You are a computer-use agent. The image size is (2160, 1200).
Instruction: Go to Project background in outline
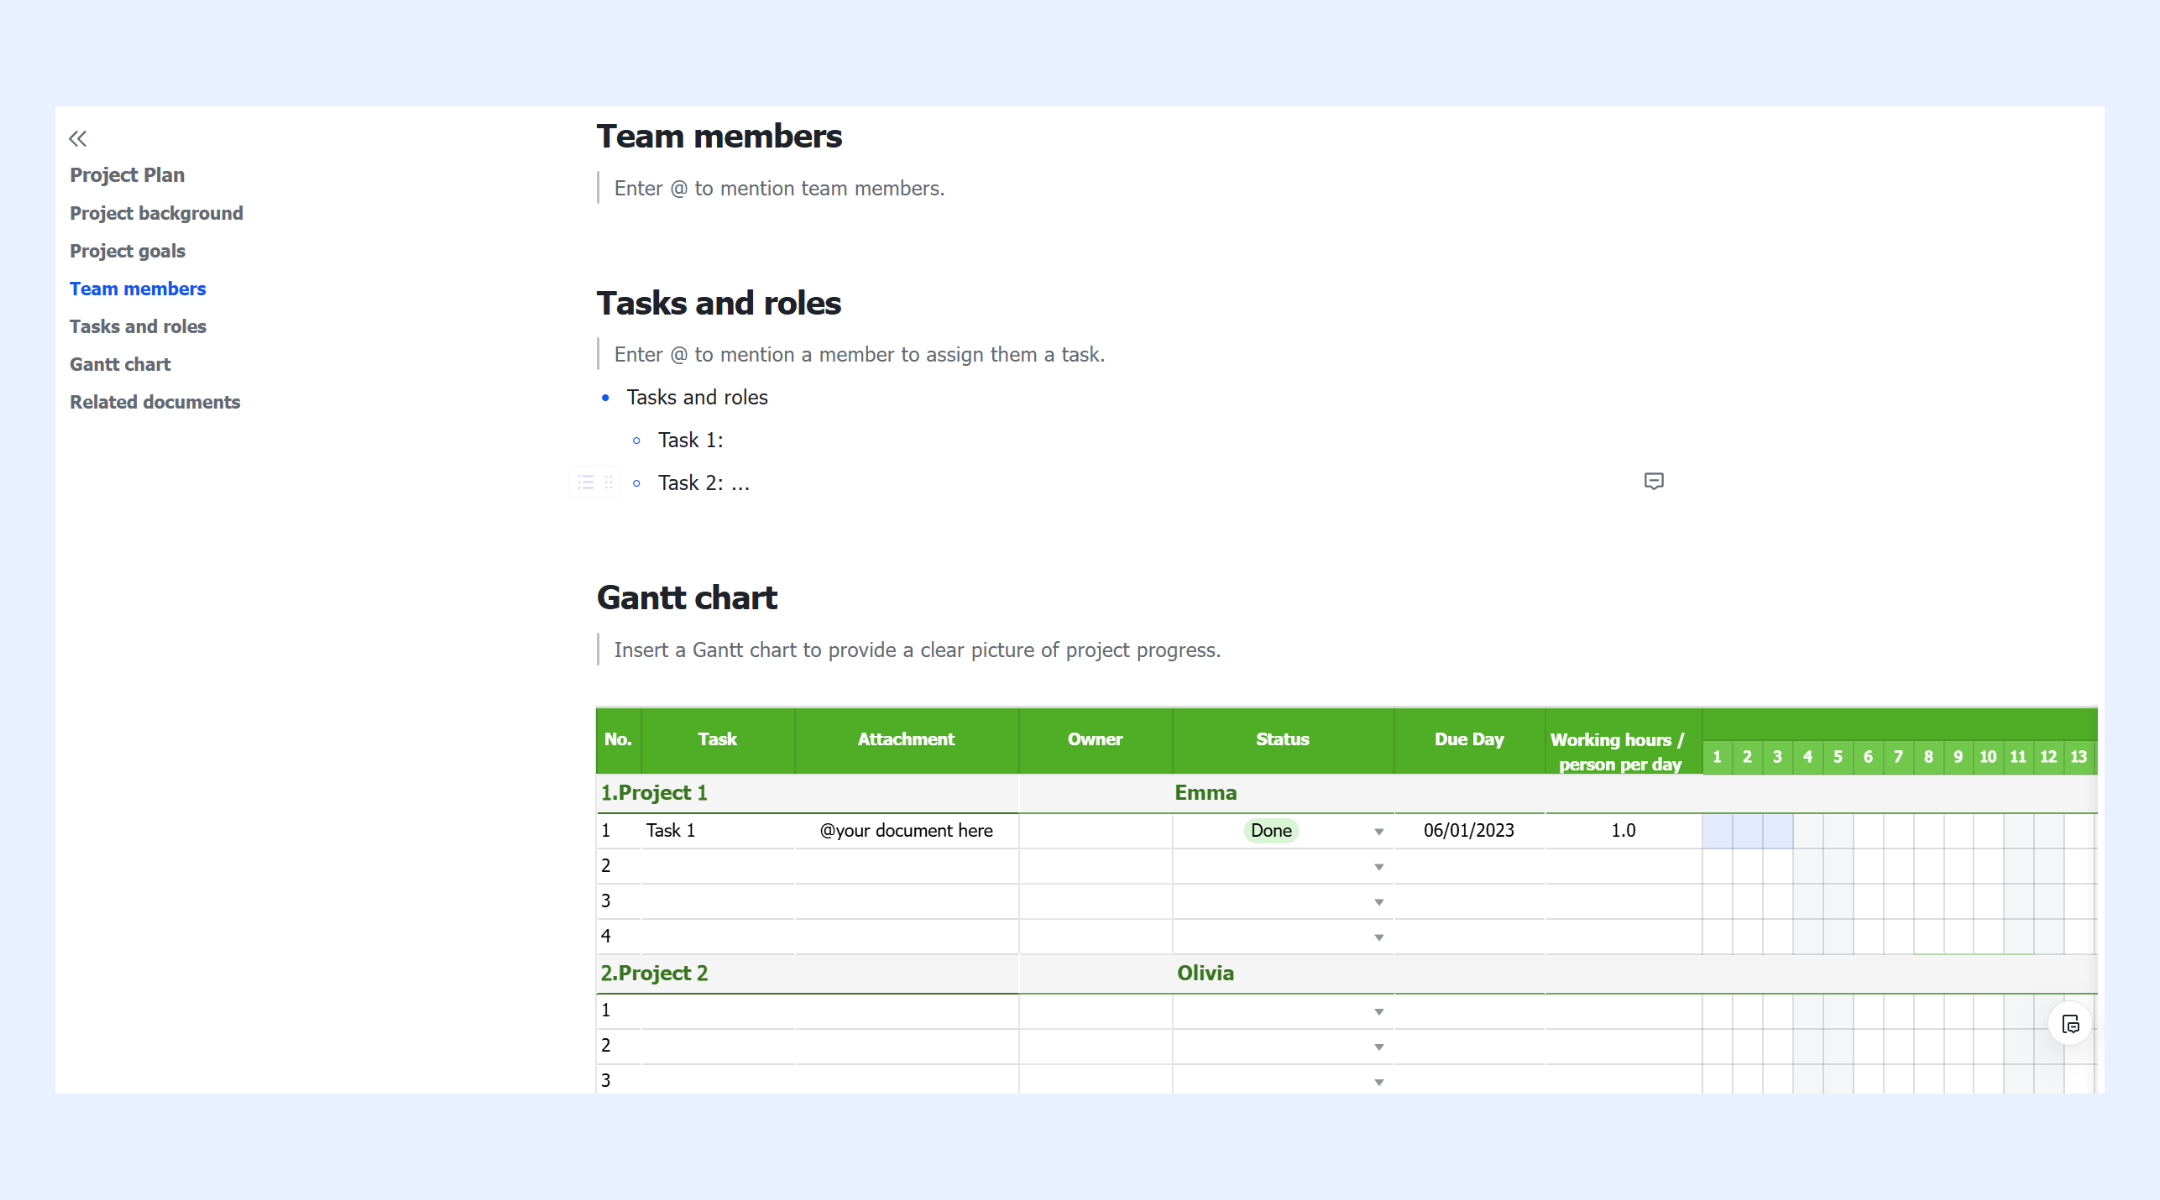pyautogui.click(x=156, y=213)
